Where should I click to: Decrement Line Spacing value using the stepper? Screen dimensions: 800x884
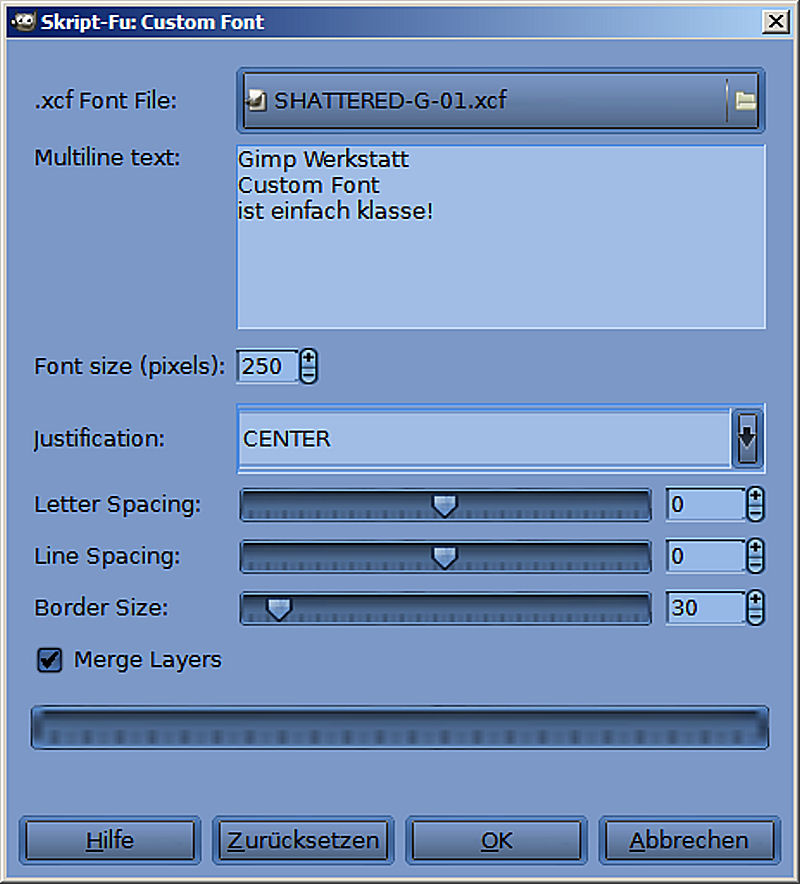(x=755, y=564)
